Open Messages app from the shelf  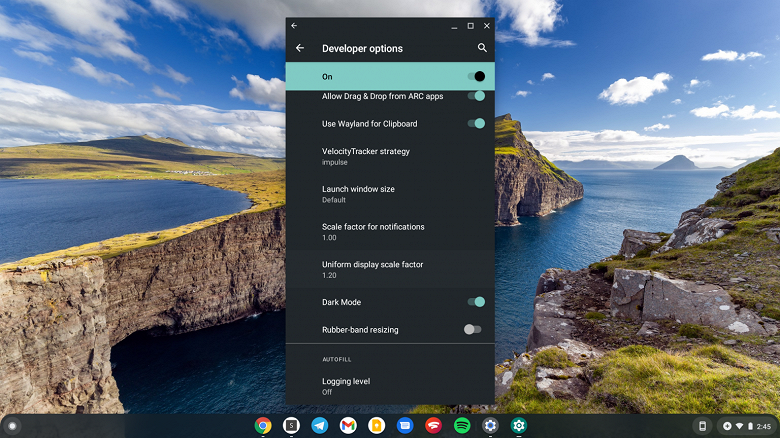point(405,426)
